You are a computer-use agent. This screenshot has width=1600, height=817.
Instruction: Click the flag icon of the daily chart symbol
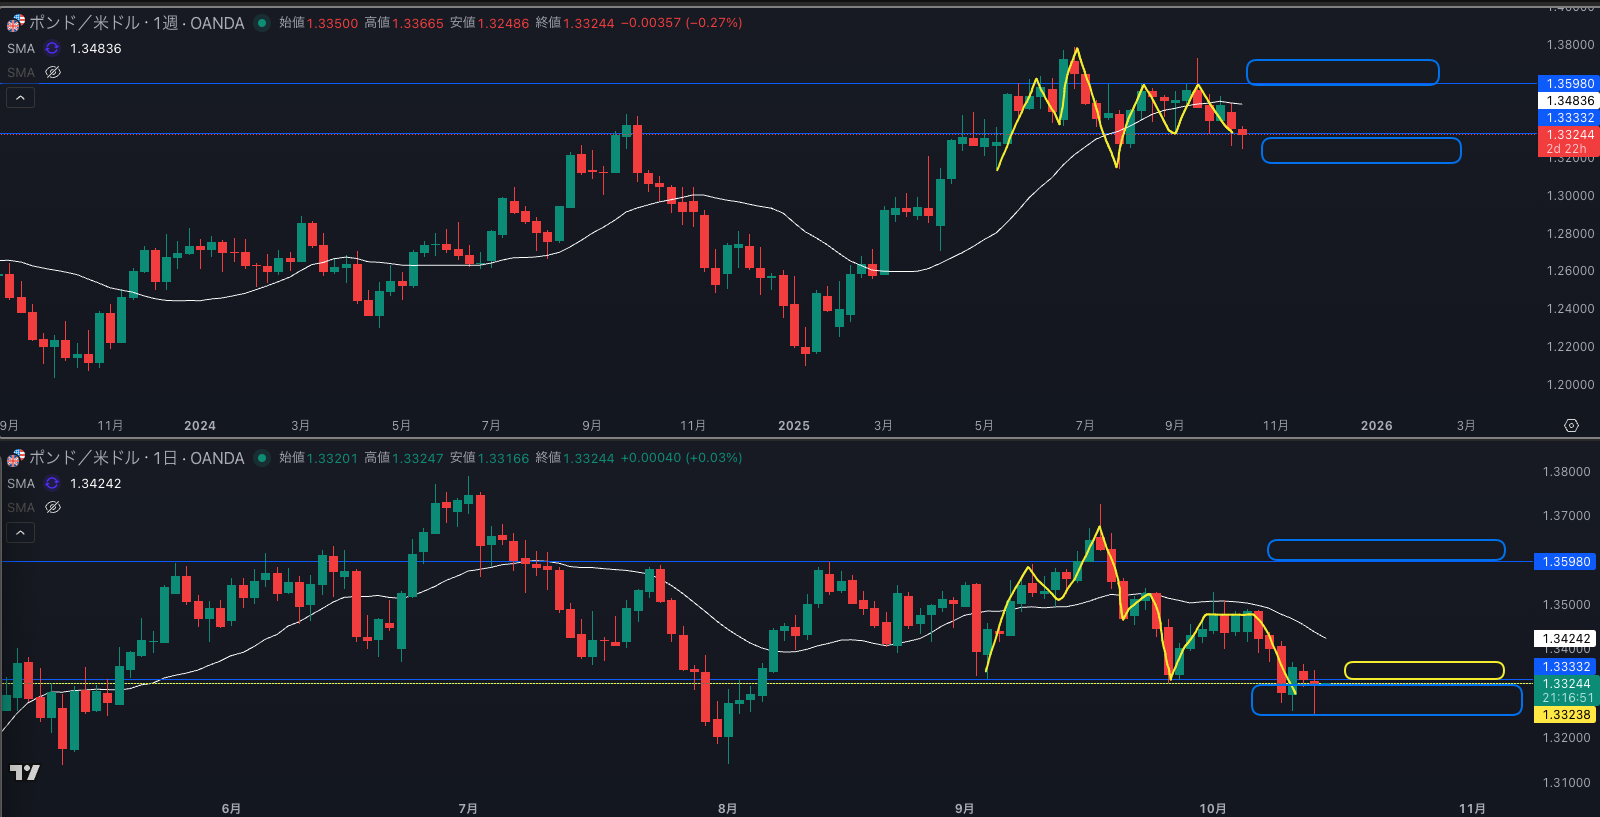(x=16, y=458)
